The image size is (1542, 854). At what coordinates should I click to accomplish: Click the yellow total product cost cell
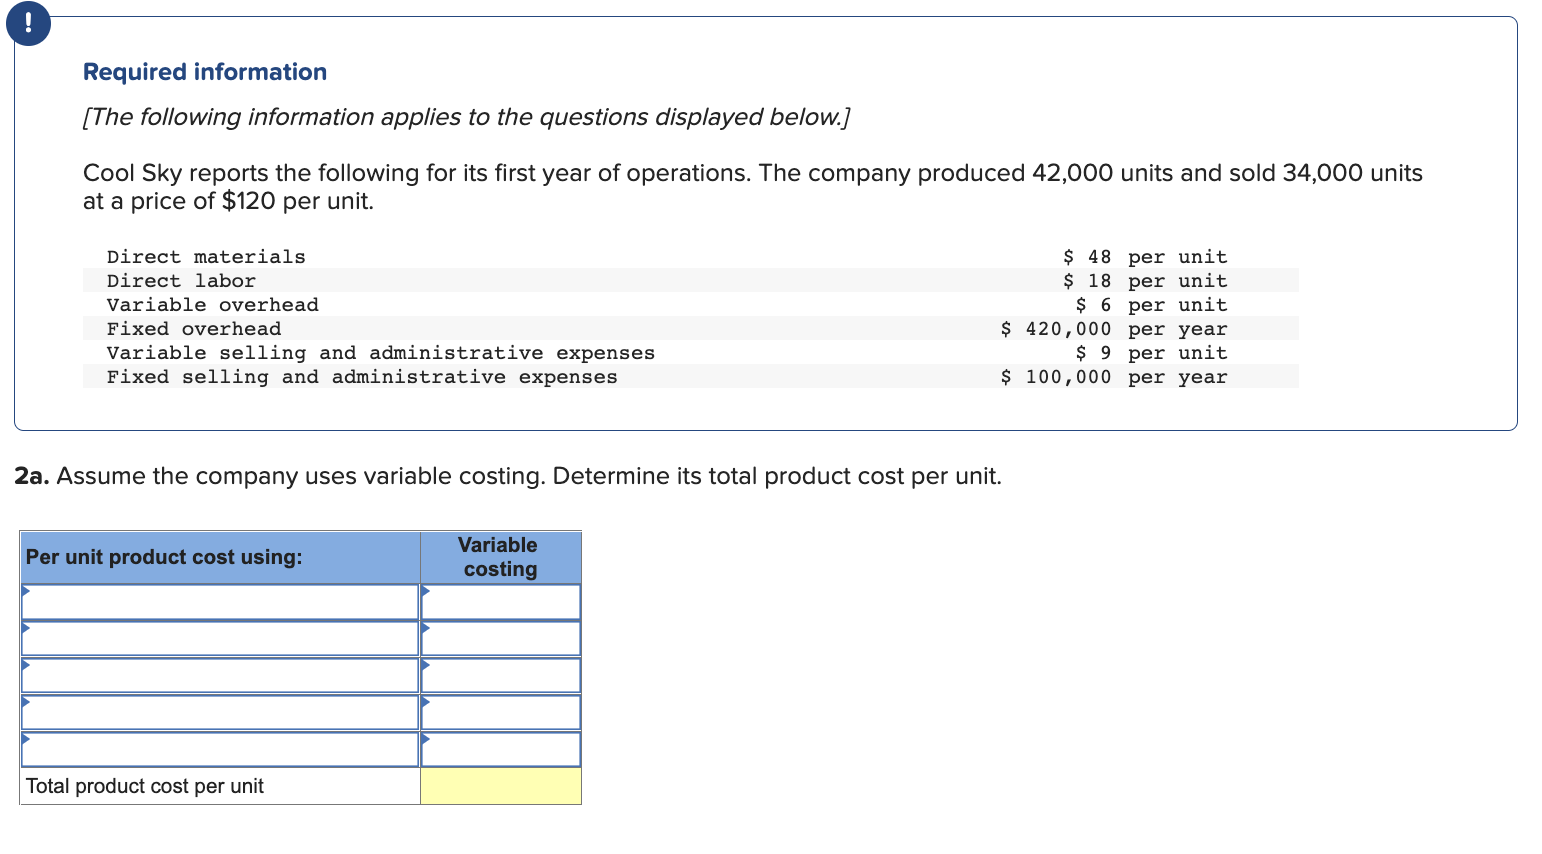(x=501, y=786)
